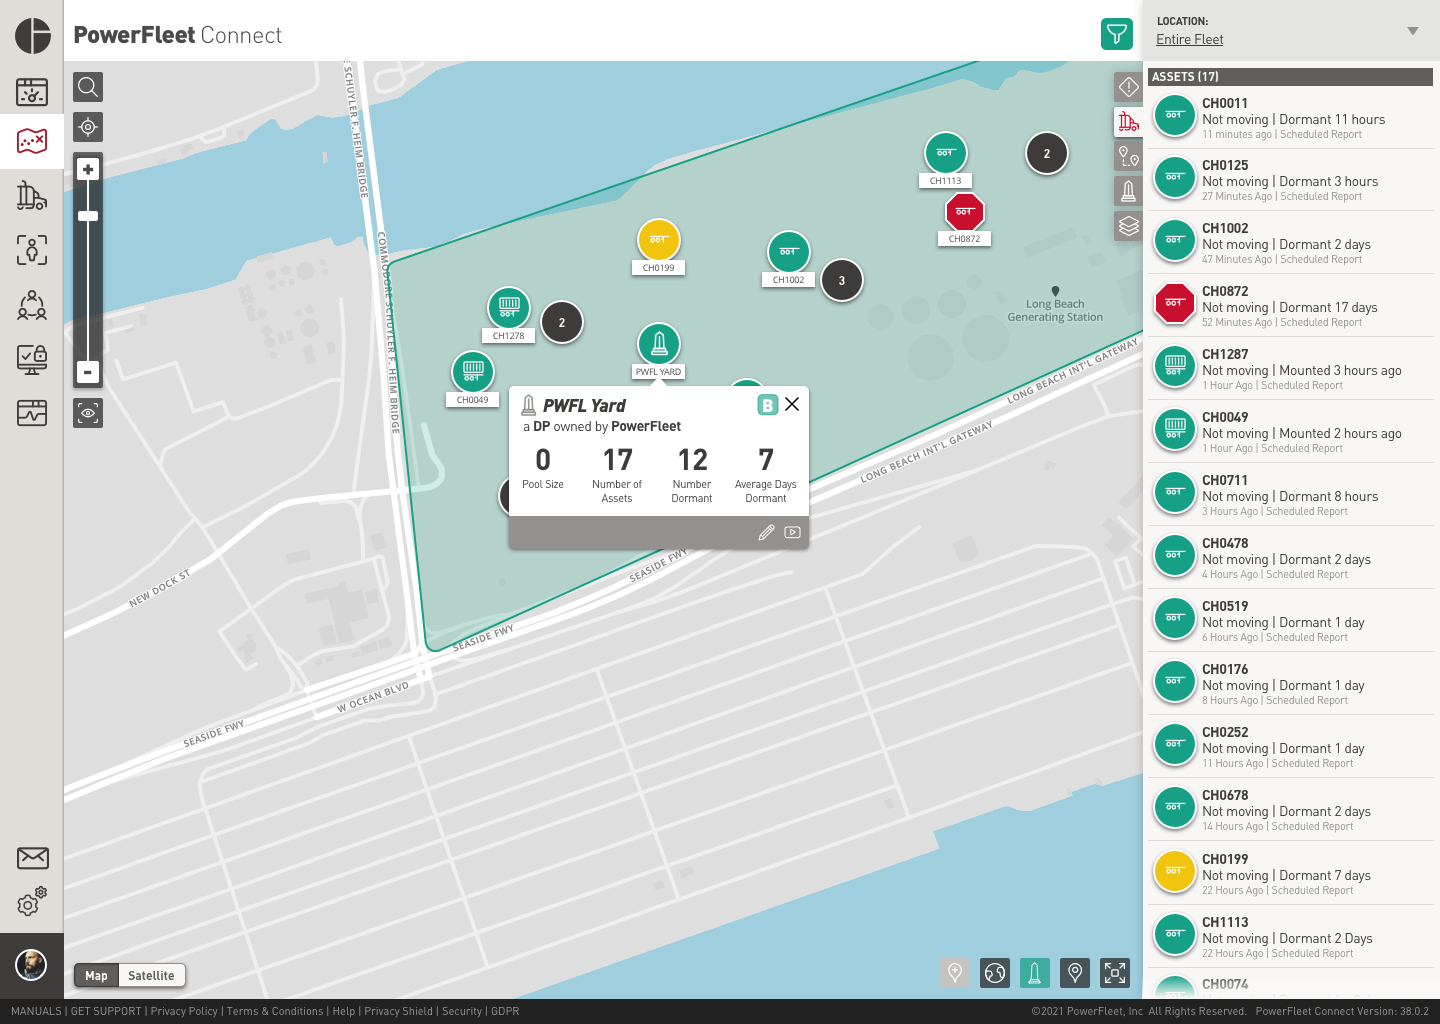Switch to Map view tab
Screen dimensions: 1440x1024
click(96, 975)
